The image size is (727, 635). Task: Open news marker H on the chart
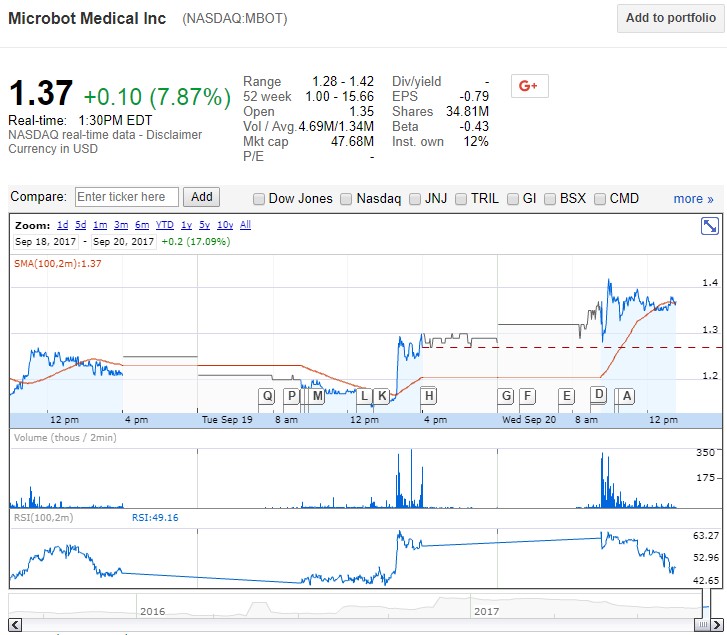tap(429, 396)
